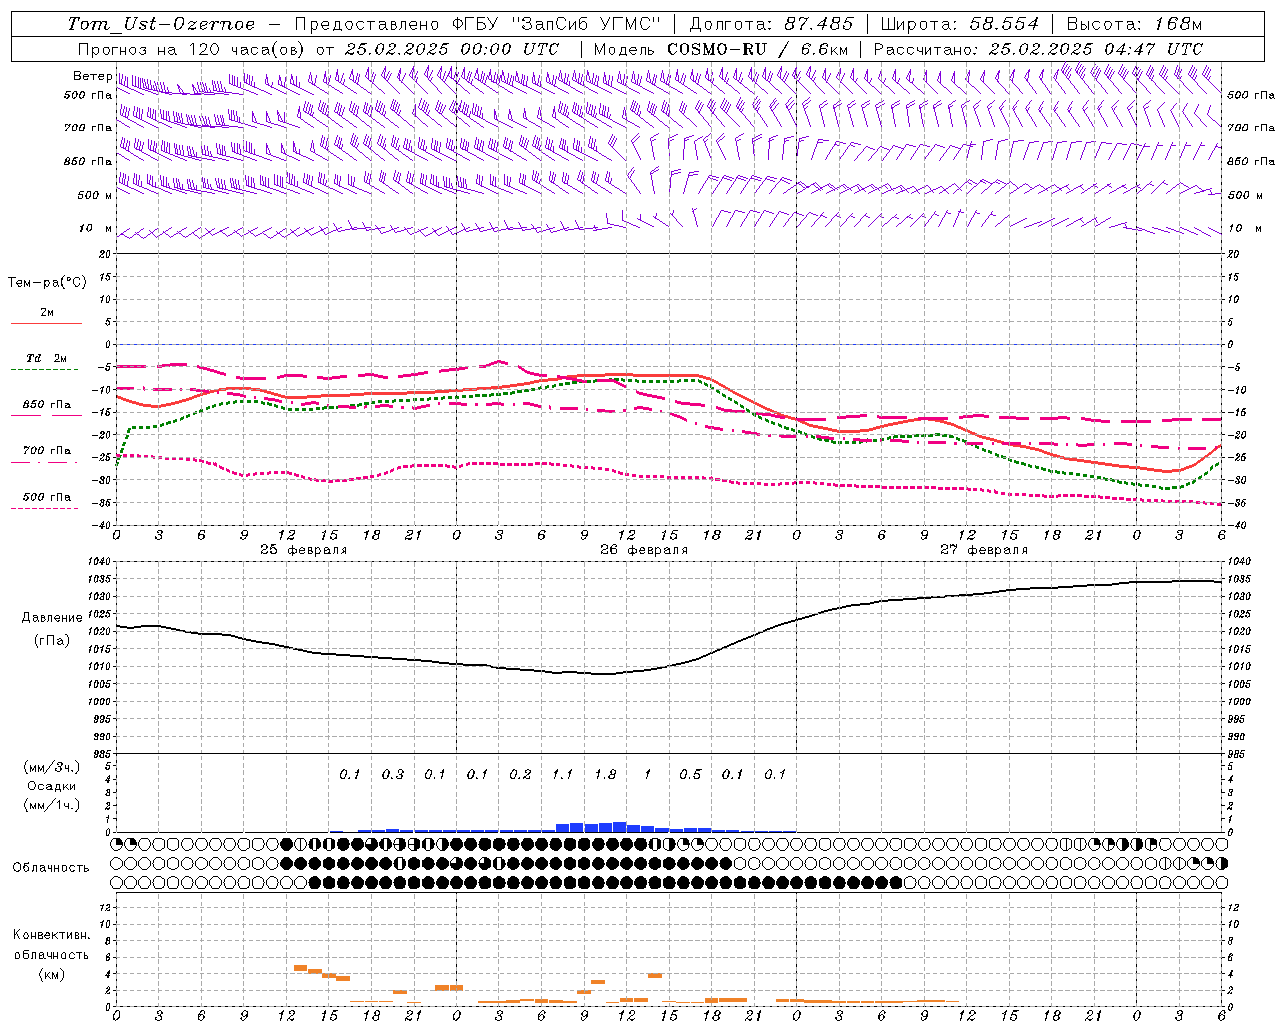The width and height of the screenshot is (1280, 1024).
Task: Click the Конвективн. panel label
Action: pos(51,935)
